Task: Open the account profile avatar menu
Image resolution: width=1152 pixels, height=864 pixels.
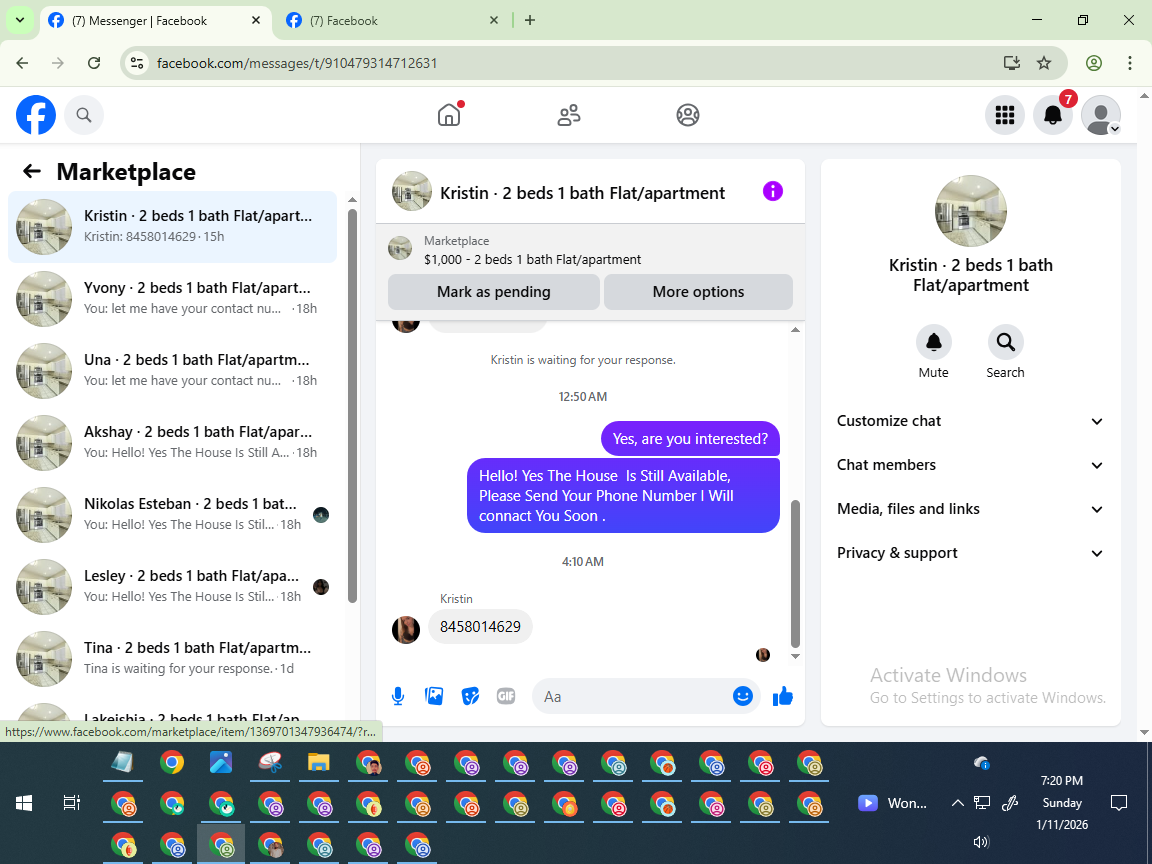Action: click(1101, 115)
